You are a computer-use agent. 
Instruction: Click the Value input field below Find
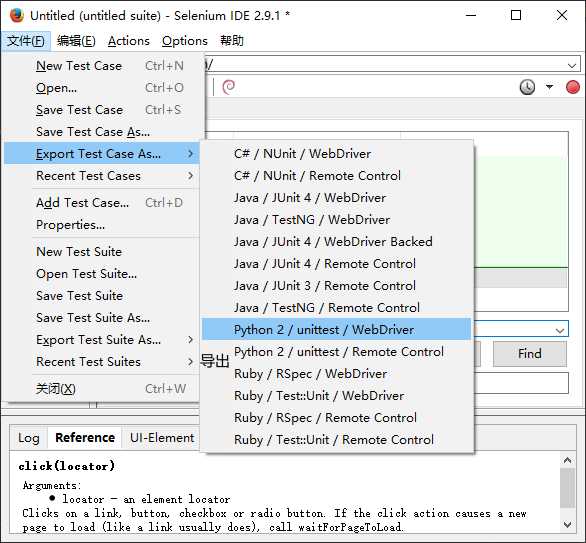[522, 383]
